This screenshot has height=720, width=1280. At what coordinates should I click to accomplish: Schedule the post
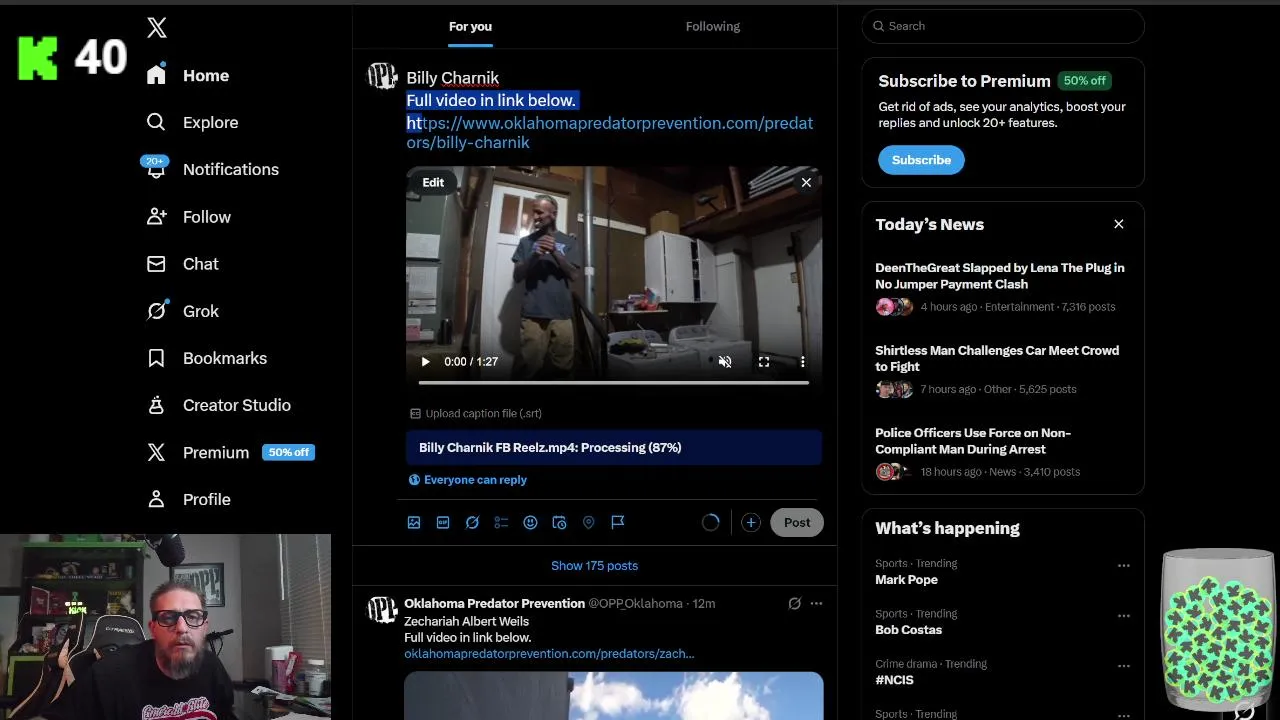pyautogui.click(x=559, y=522)
